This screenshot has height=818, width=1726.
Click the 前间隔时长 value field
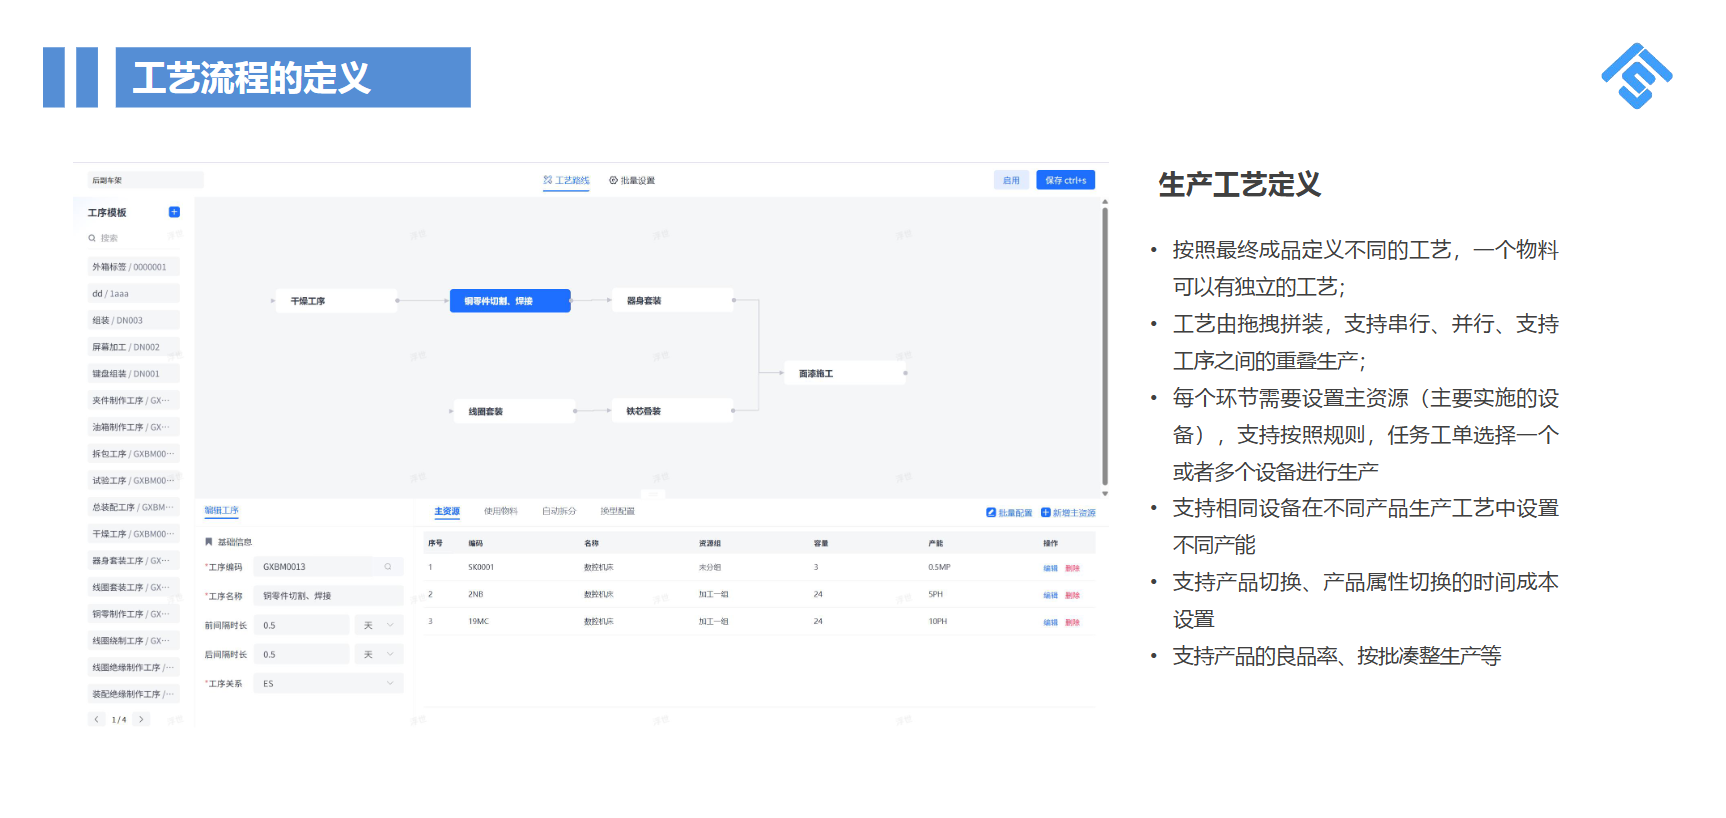pyautogui.click(x=302, y=625)
